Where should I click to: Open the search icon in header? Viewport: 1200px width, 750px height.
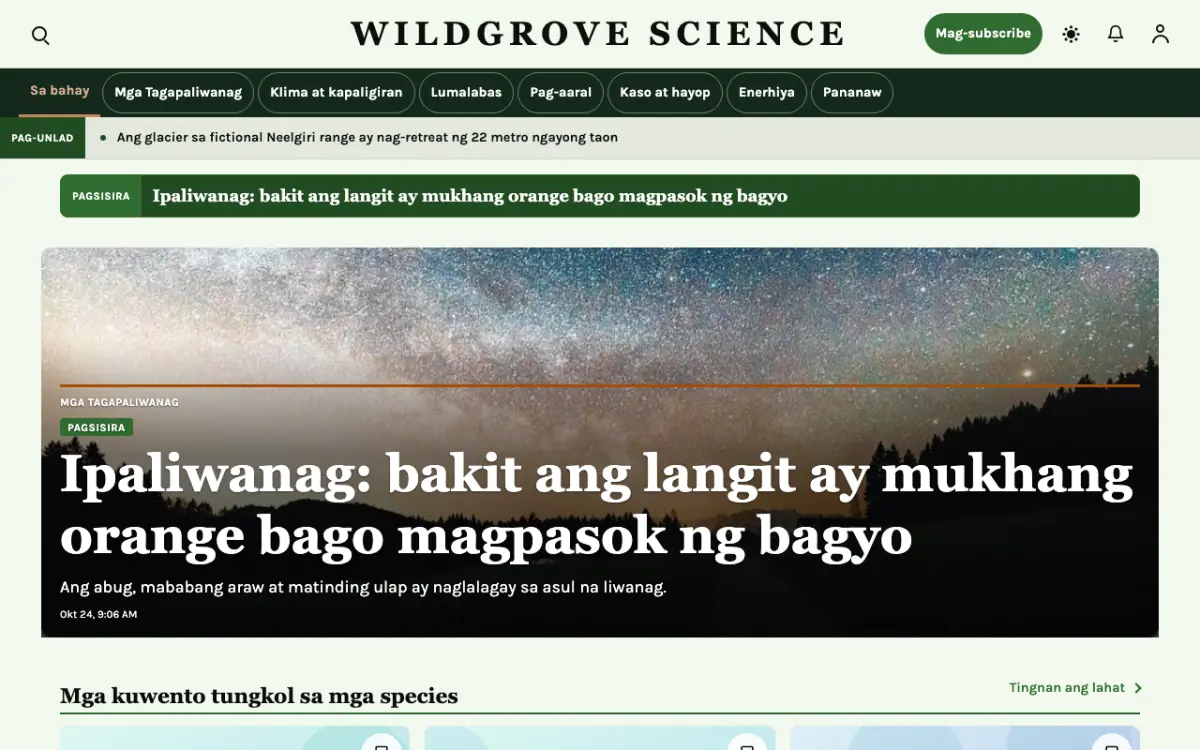pyautogui.click(x=40, y=35)
